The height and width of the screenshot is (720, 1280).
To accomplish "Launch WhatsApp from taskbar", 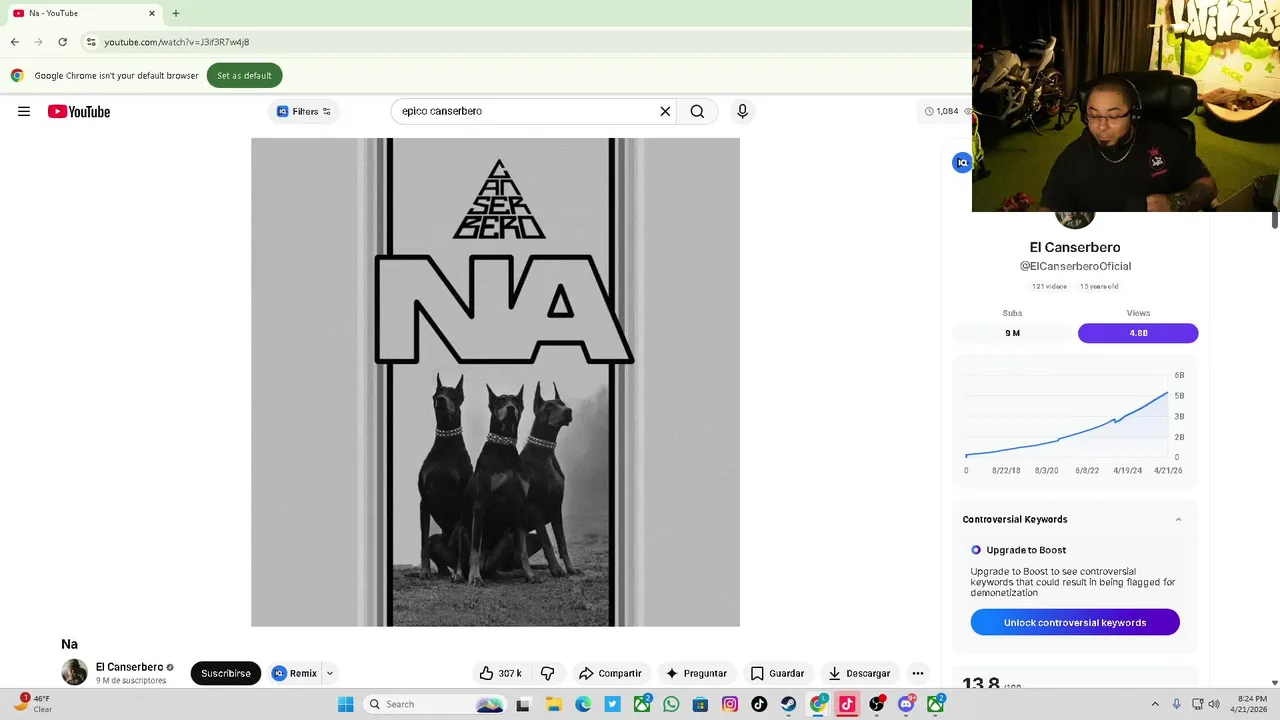I will point(671,704).
